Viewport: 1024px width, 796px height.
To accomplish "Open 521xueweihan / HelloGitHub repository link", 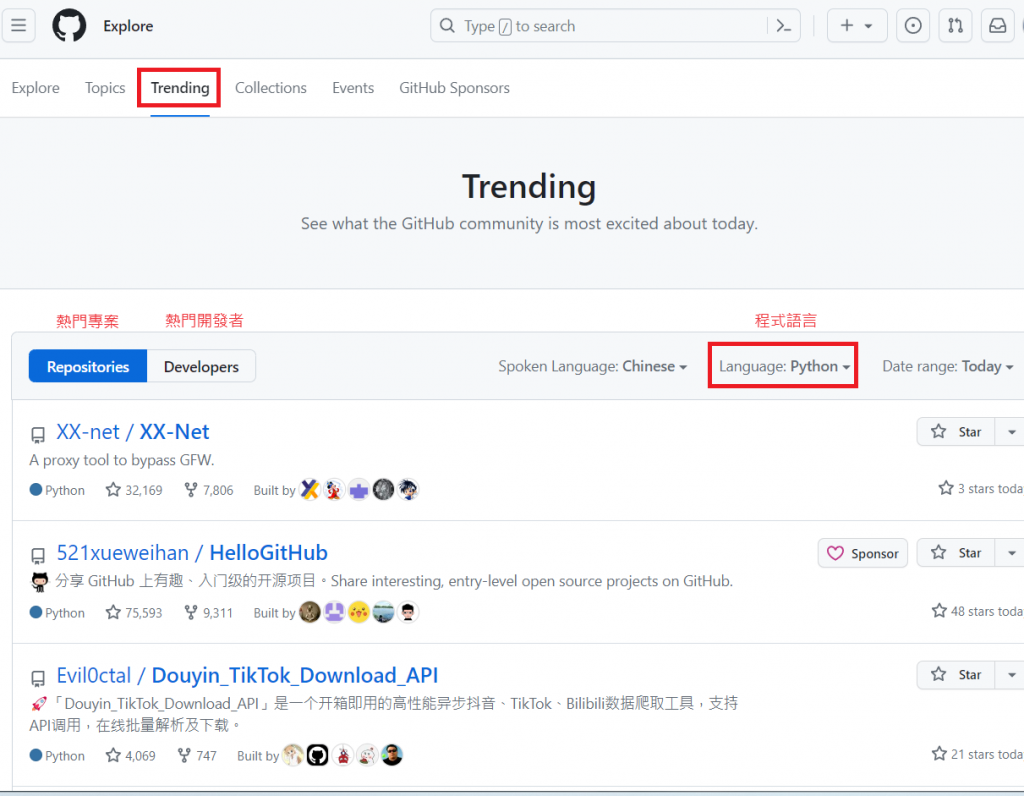I will click(x=192, y=552).
